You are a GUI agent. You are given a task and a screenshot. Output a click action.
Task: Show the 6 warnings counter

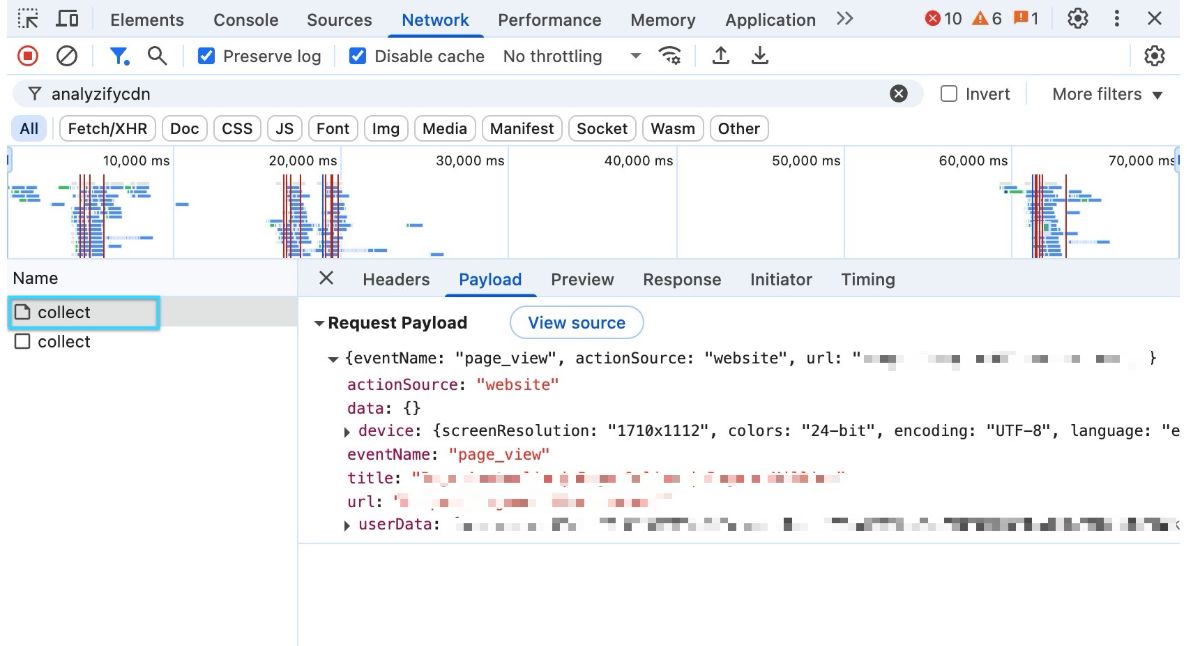(x=987, y=19)
